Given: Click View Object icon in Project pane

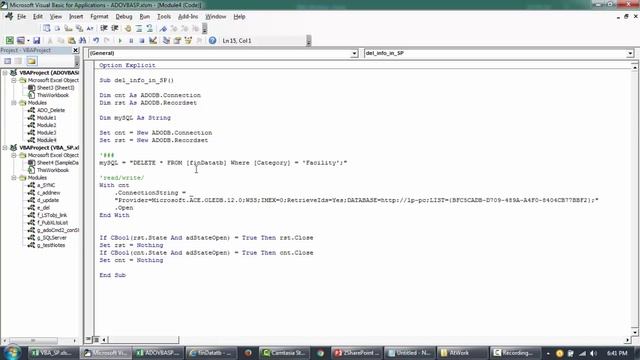Looking at the screenshot, I should pos(18,61).
